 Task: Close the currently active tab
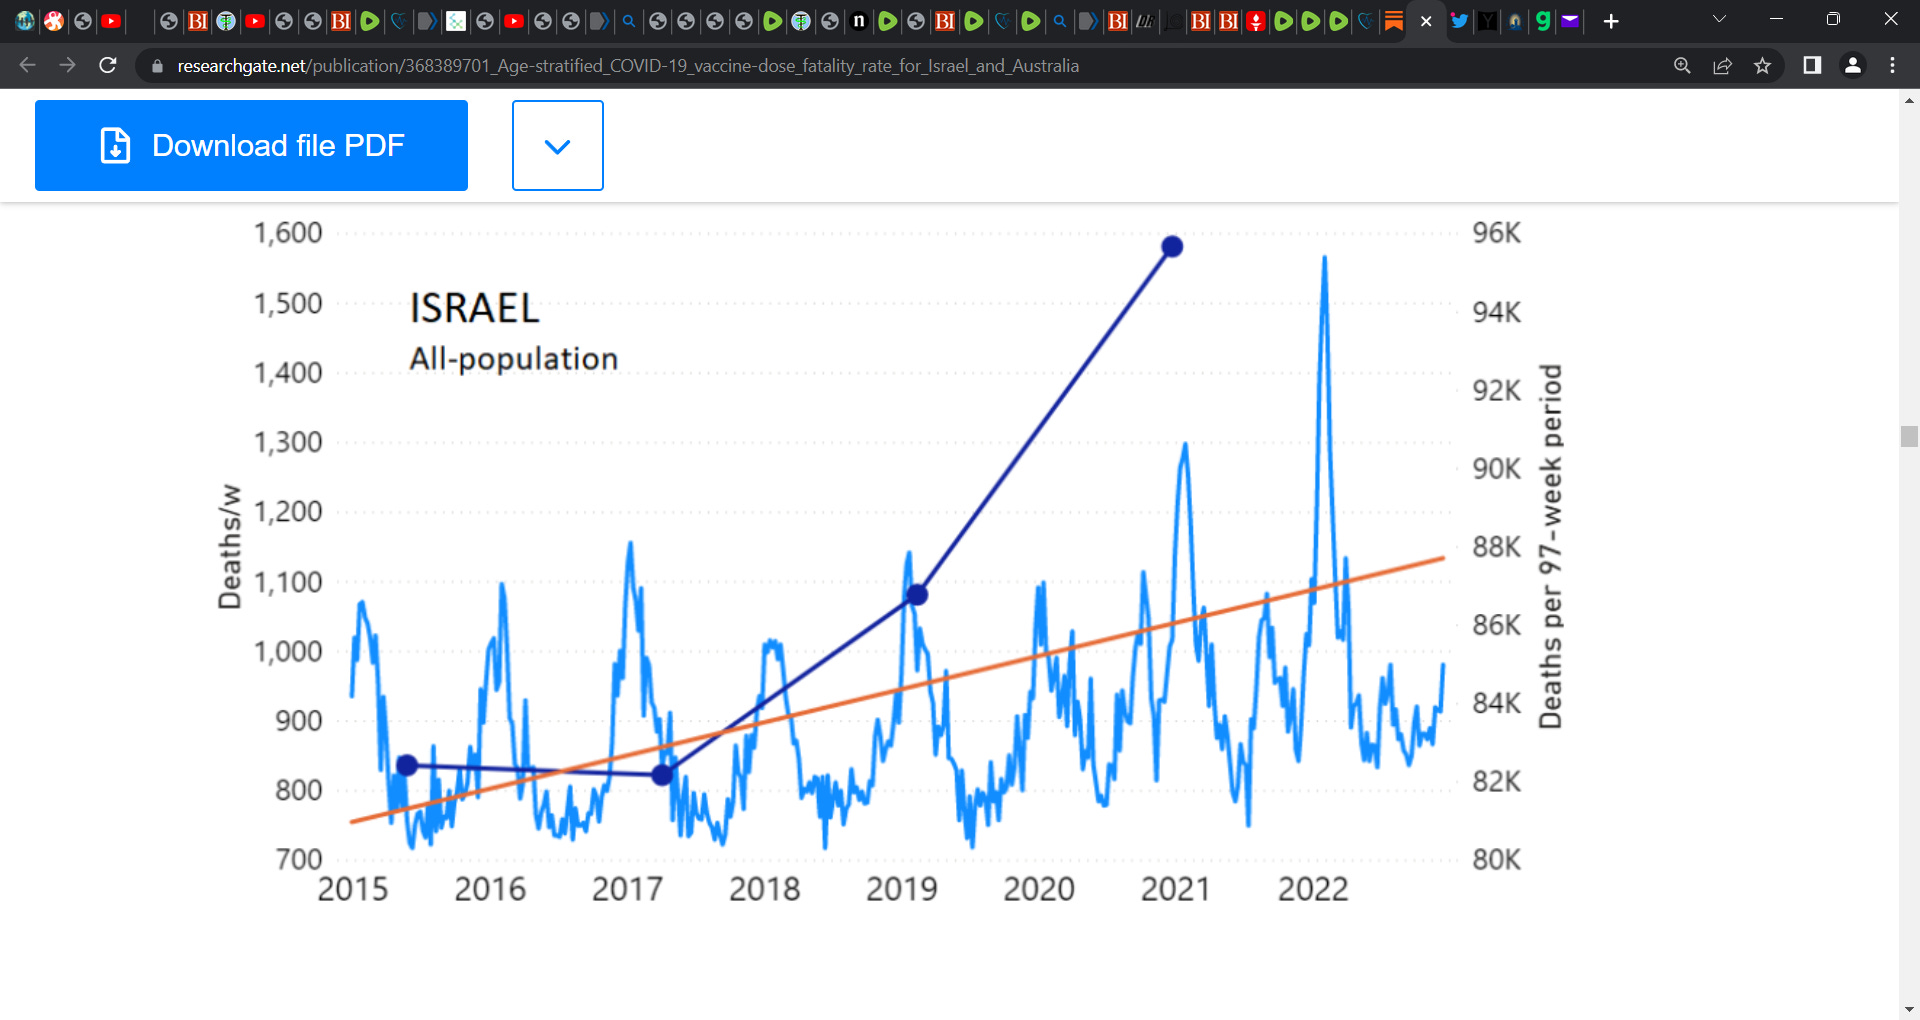click(1426, 21)
